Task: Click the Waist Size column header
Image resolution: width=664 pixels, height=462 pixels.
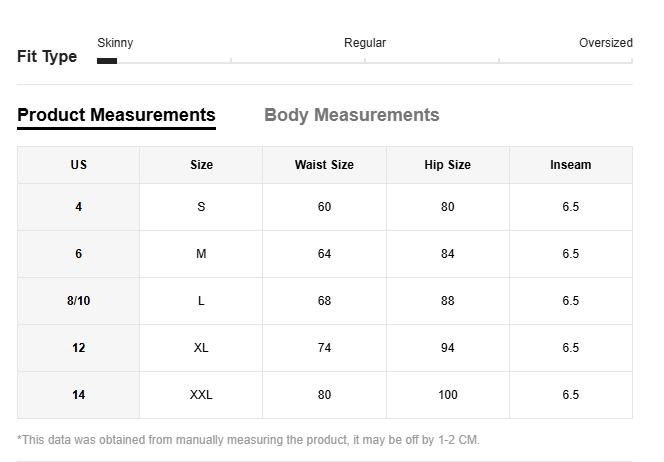Action: point(324,165)
